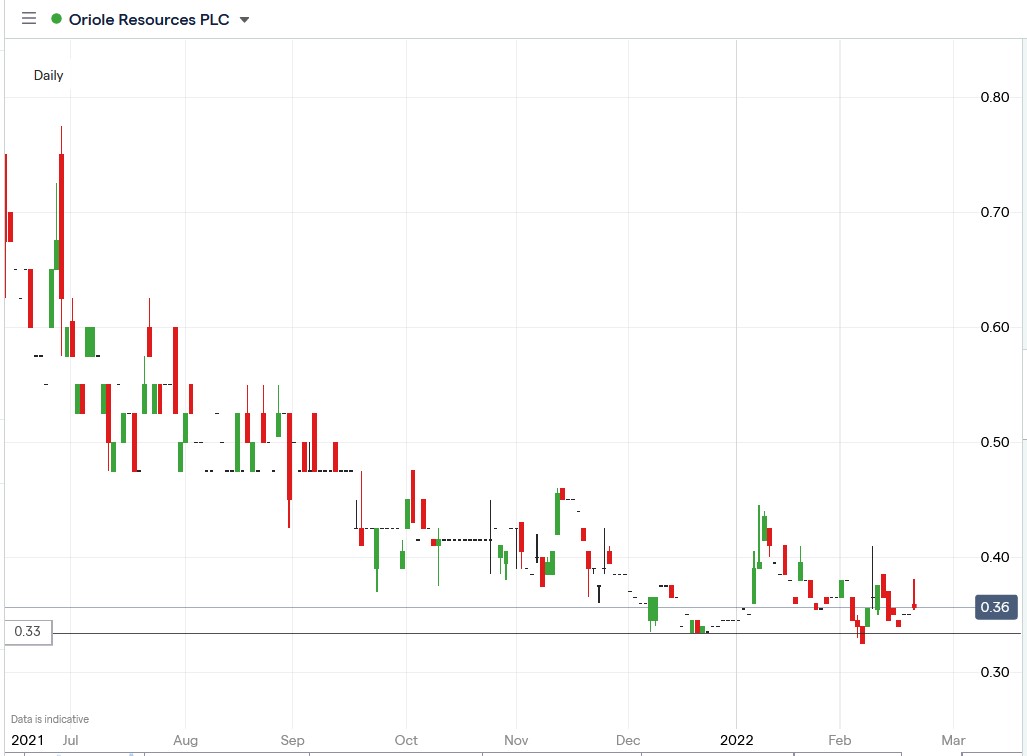Expand the chart period selector near Daily

point(47,75)
